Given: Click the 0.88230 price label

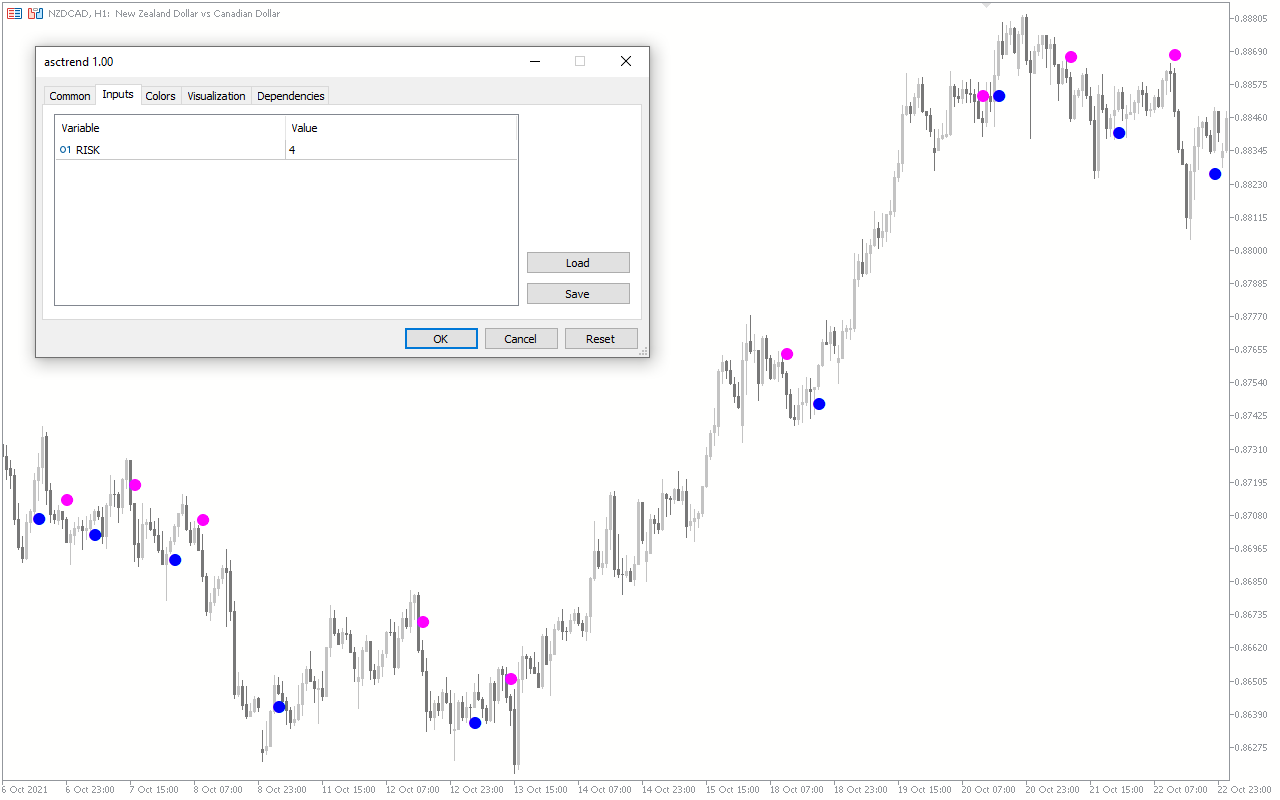Looking at the screenshot, I should pos(1253,184).
